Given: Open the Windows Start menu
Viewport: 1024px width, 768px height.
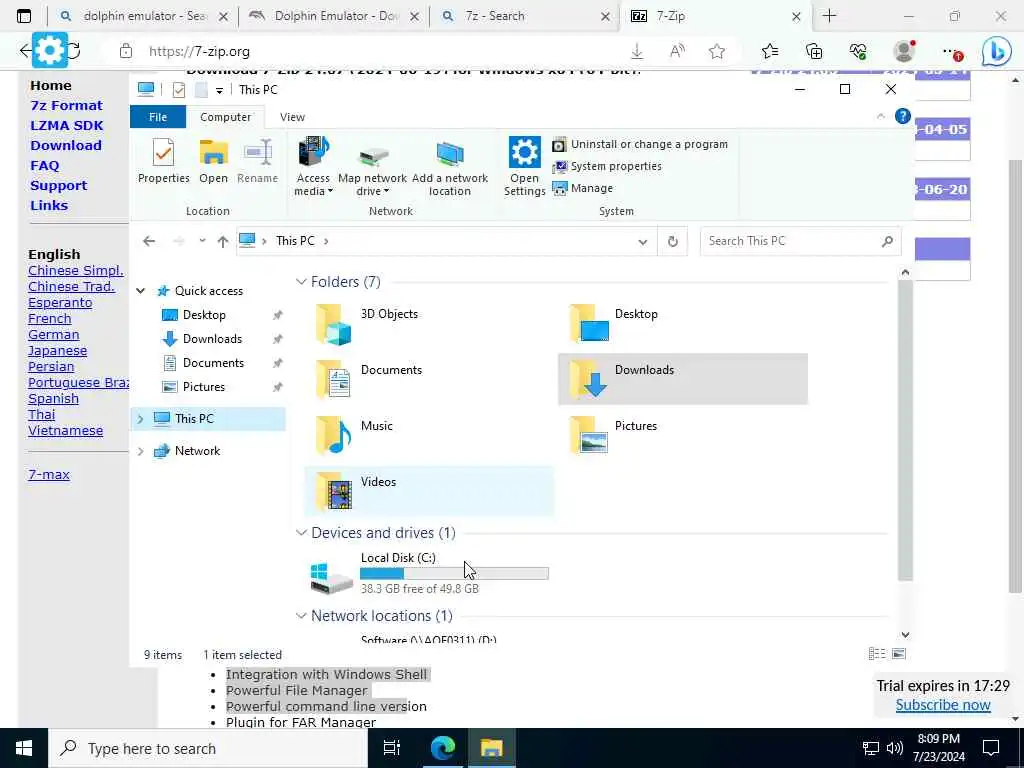Looking at the screenshot, I should point(24,748).
